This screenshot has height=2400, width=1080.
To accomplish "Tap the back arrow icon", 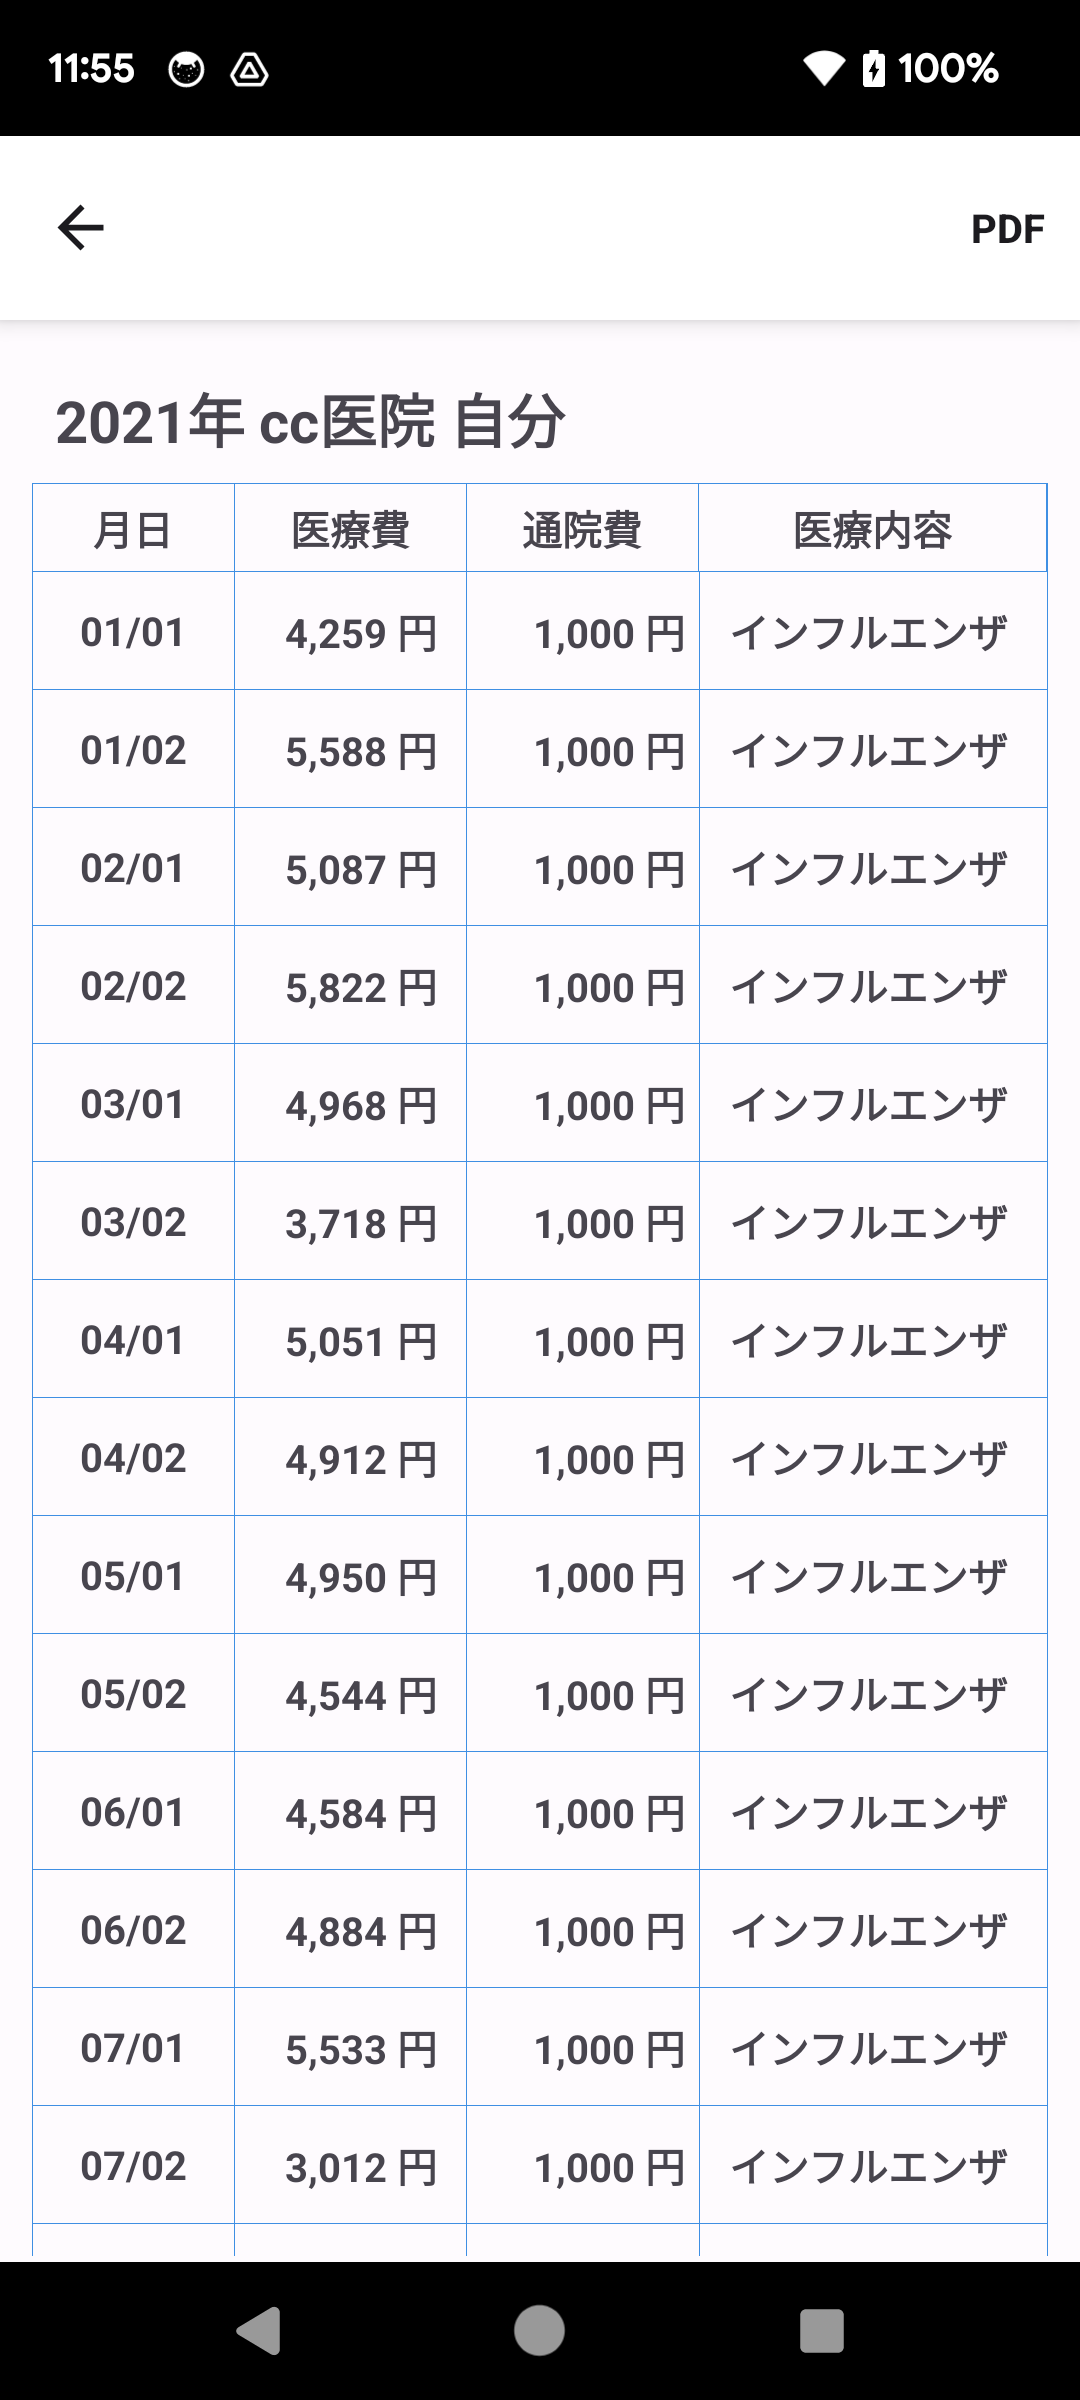I will tap(81, 228).
